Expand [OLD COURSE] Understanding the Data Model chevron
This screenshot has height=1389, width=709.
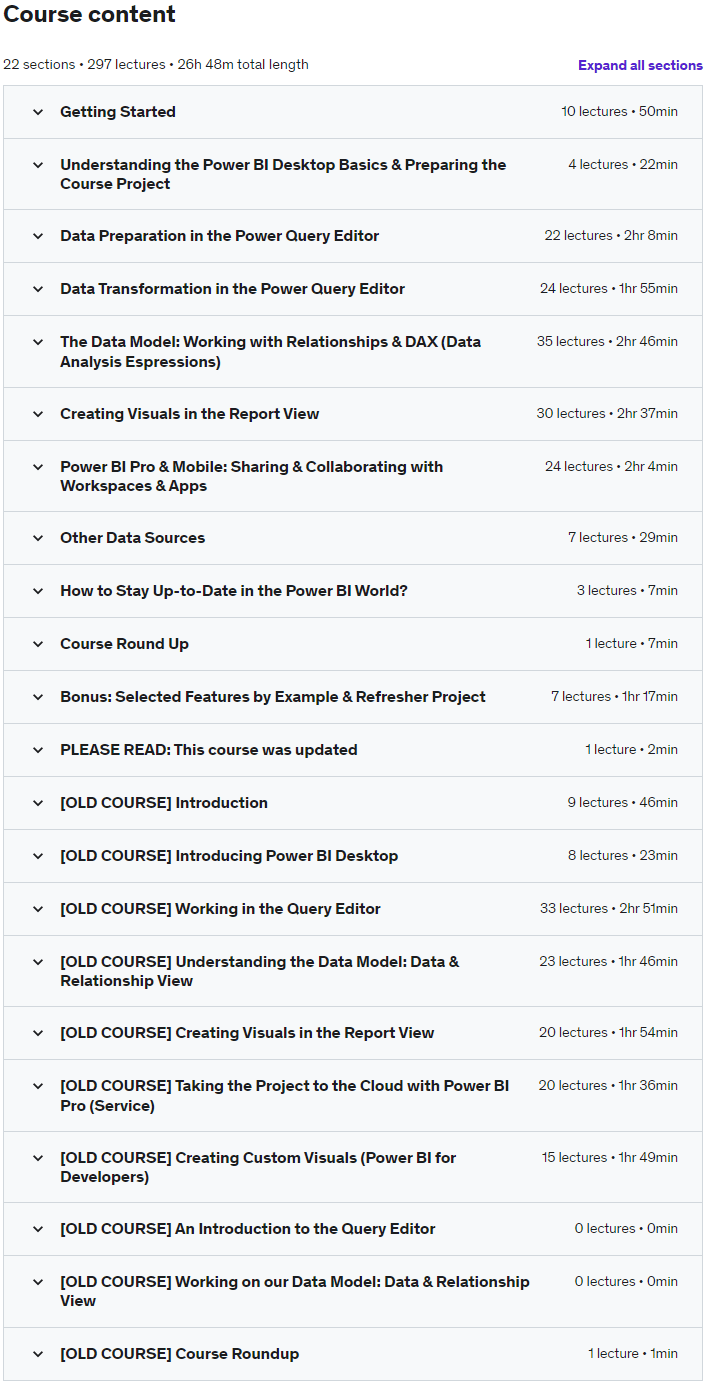[x=38, y=962]
